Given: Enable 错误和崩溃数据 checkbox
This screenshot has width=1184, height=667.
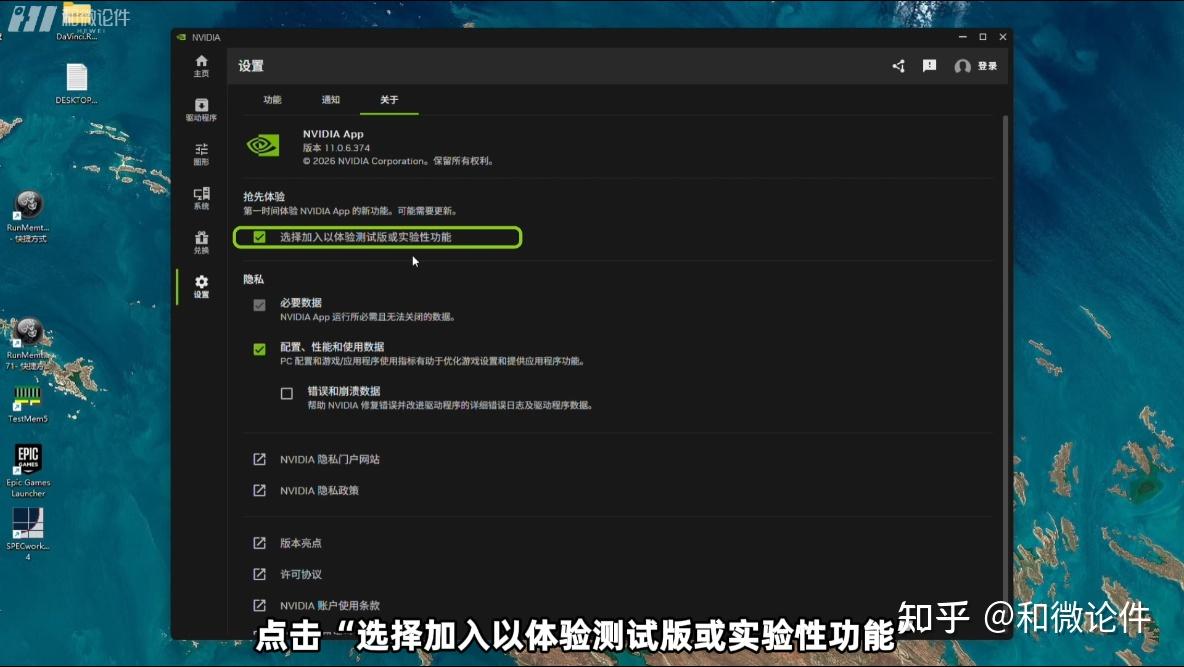Looking at the screenshot, I should point(287,394).
